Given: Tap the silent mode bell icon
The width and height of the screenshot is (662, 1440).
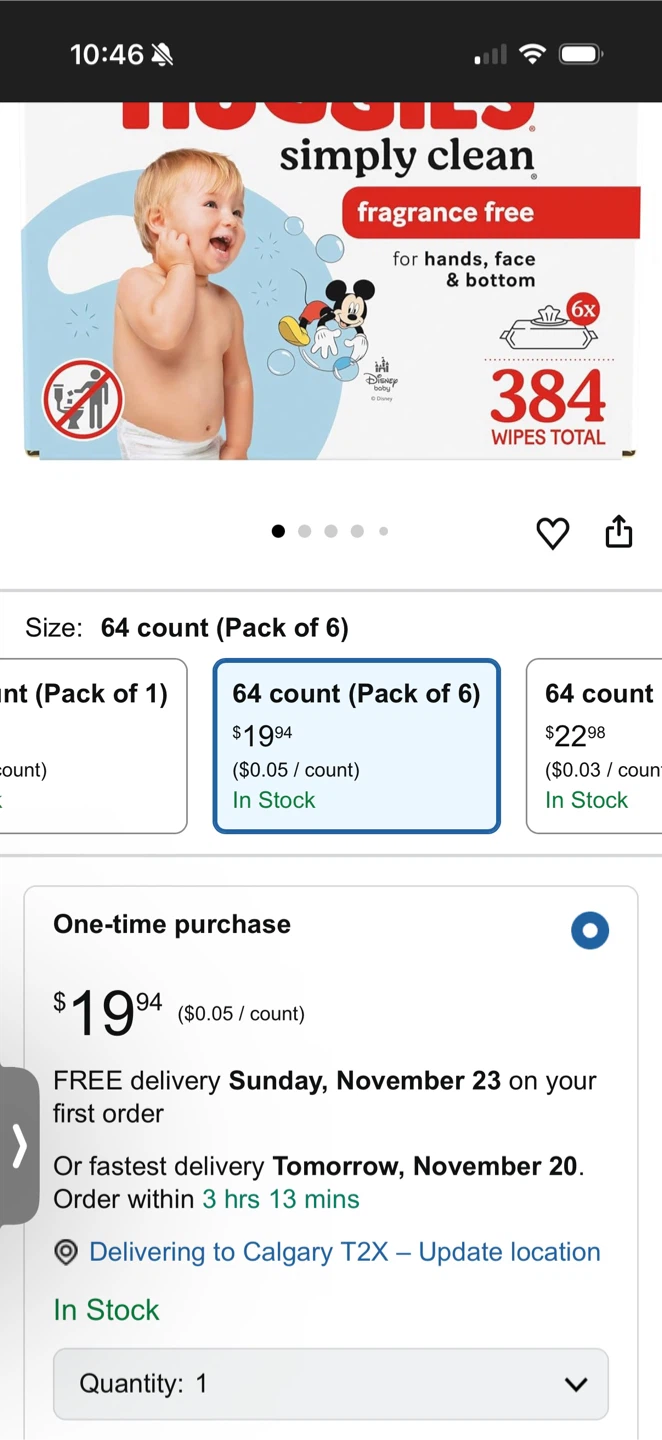Looking at the screenshot, I should (161, 55).
